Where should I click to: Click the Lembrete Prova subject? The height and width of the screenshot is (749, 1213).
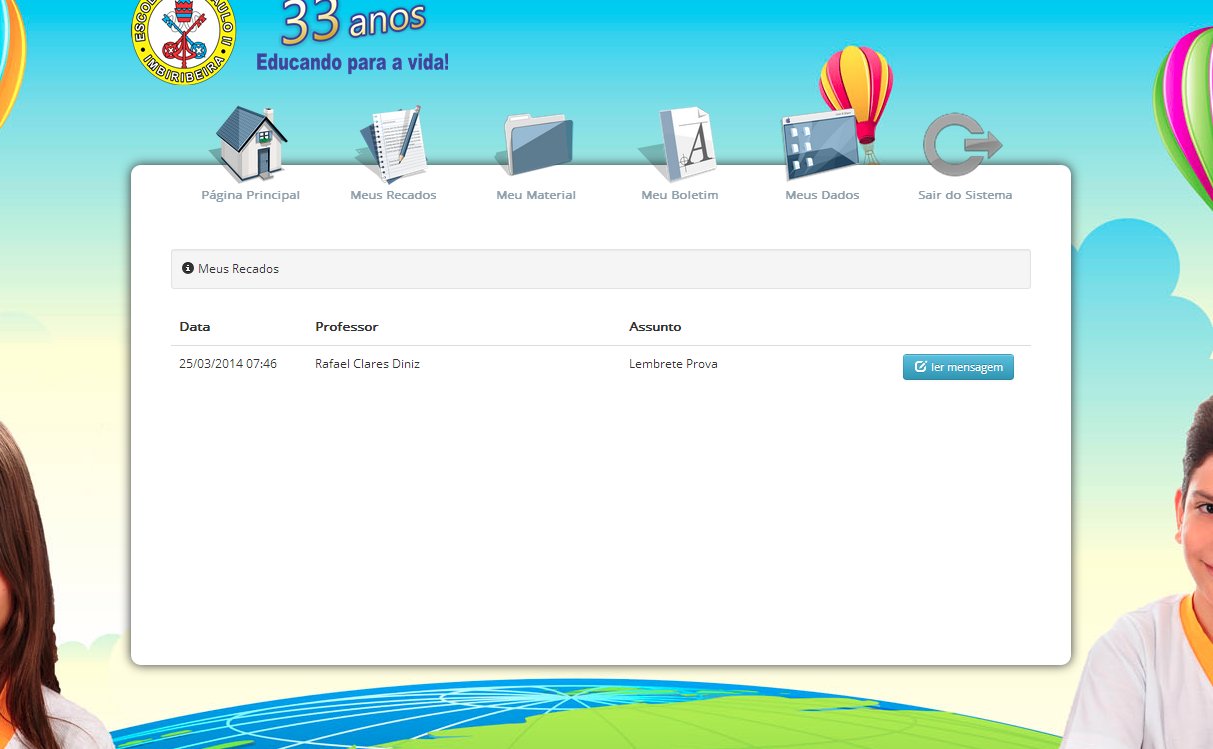(x=673, y=364)
